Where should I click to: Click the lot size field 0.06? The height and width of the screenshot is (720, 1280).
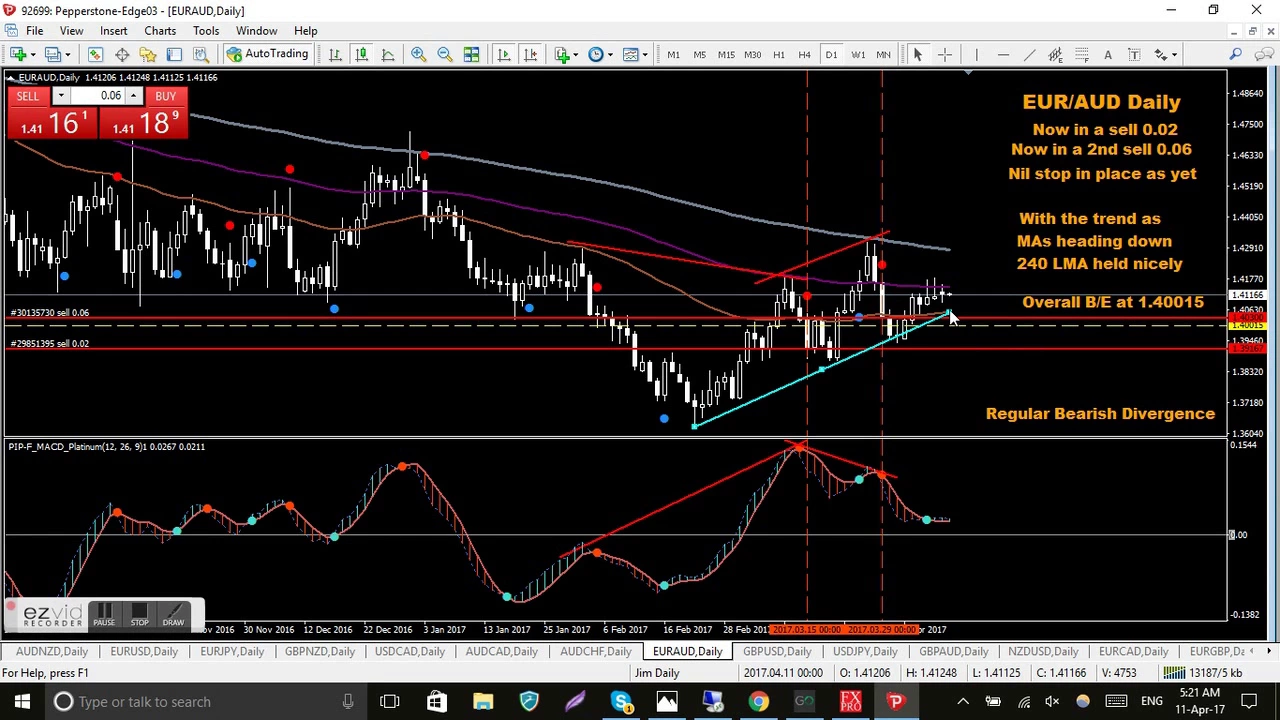point(97,96)
